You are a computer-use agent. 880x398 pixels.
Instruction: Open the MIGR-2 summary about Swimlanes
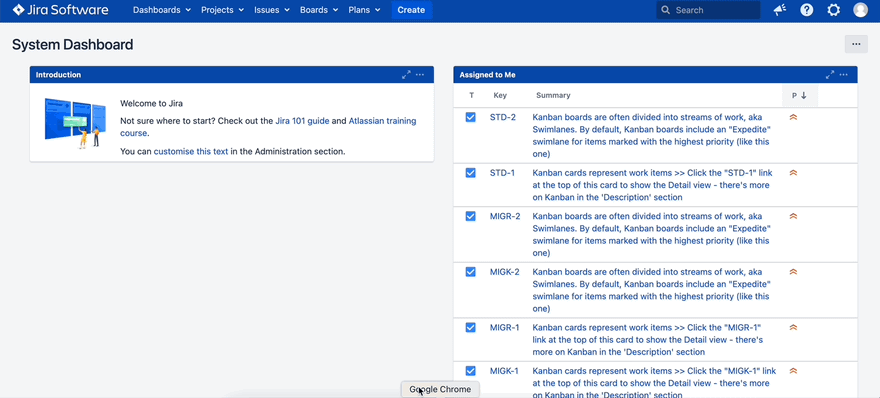click(651, 234)
